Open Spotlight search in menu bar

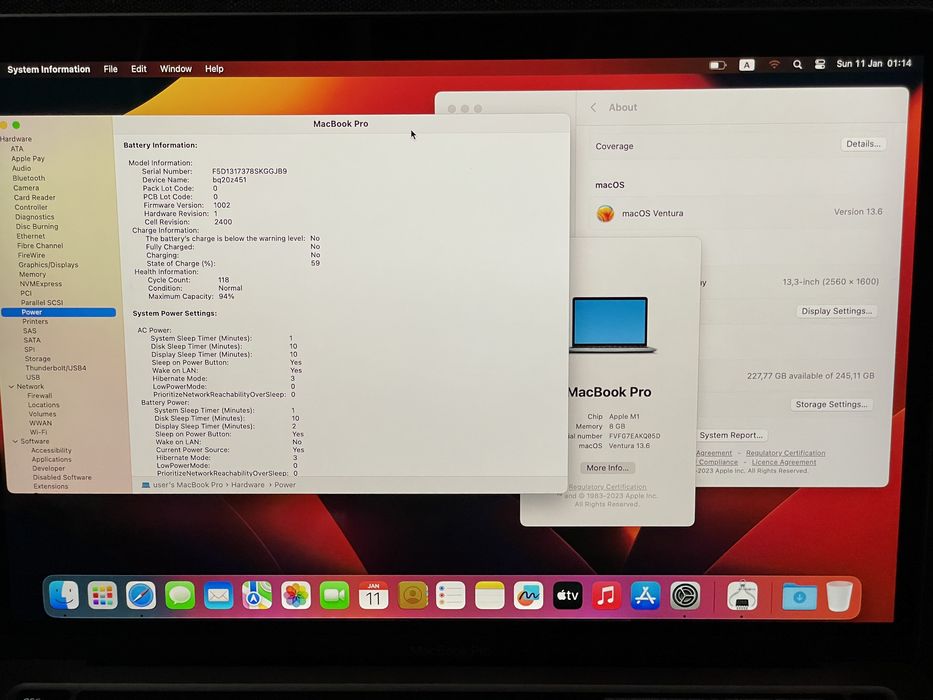pos(797,64)
